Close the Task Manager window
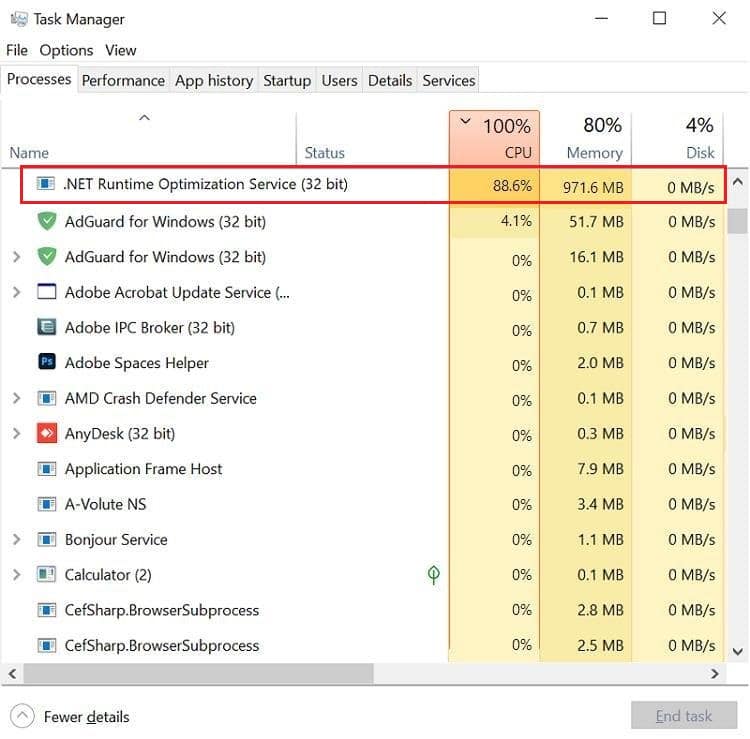750x739 pixels. tap(719, 18)
